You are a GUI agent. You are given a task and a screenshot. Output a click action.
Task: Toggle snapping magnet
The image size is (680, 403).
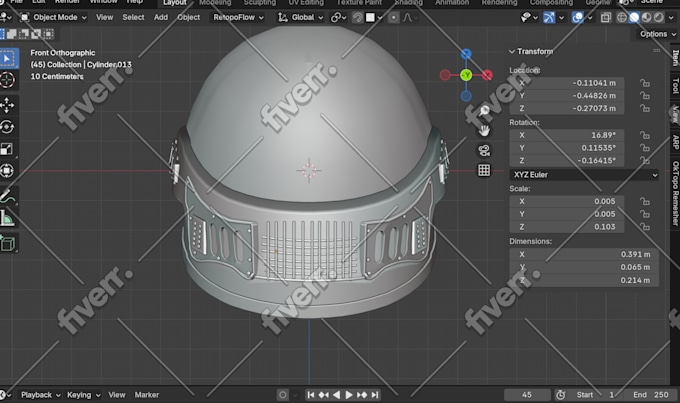coord(357,17)
